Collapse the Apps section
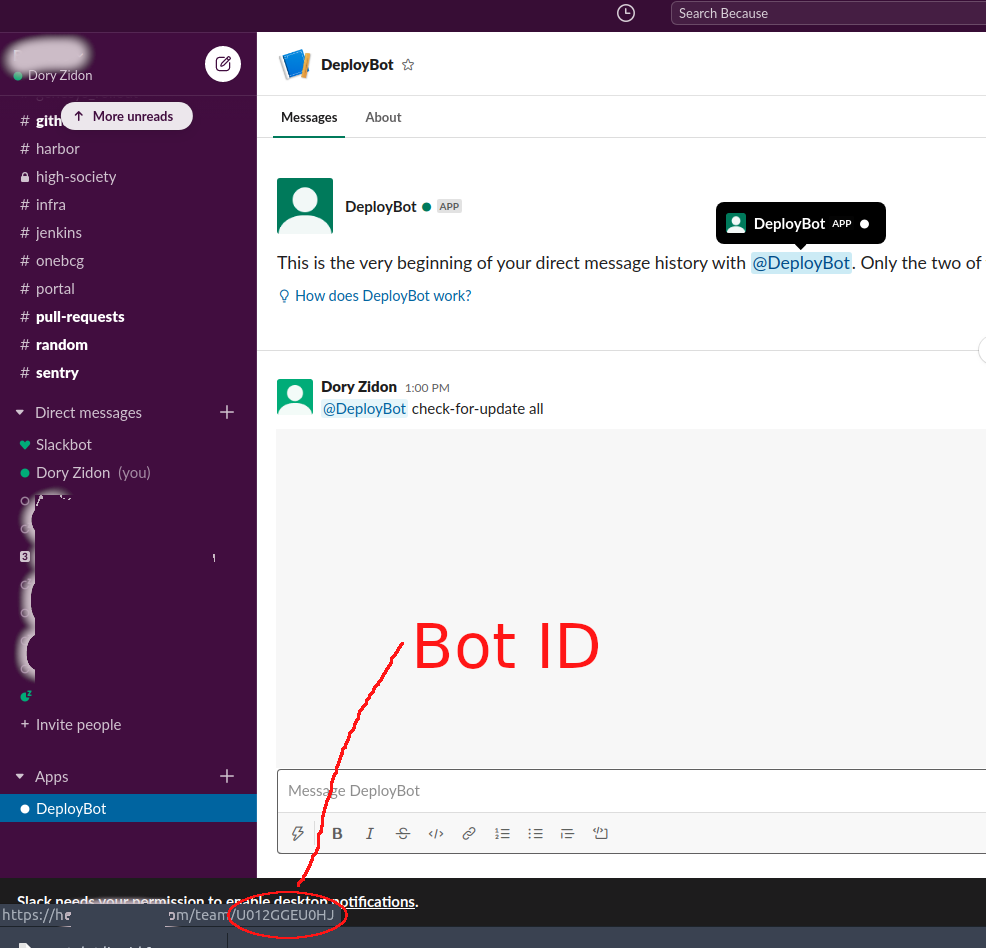This screenshot has height=948, width=986. [x=20, y=777]
